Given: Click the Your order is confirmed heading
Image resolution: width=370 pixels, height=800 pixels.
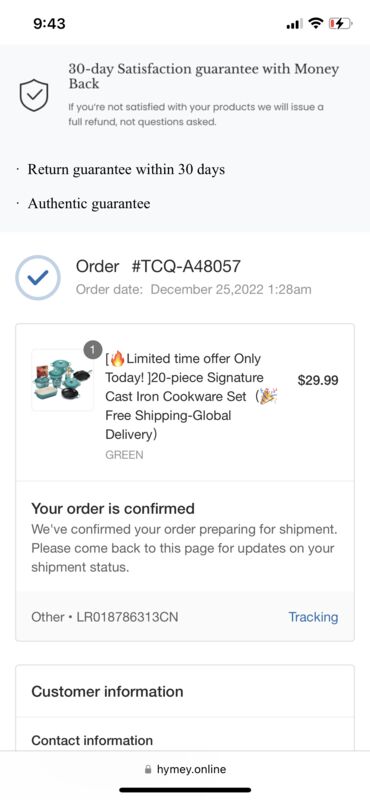Looking at the screenshot, I should click(x=113, y=508).
